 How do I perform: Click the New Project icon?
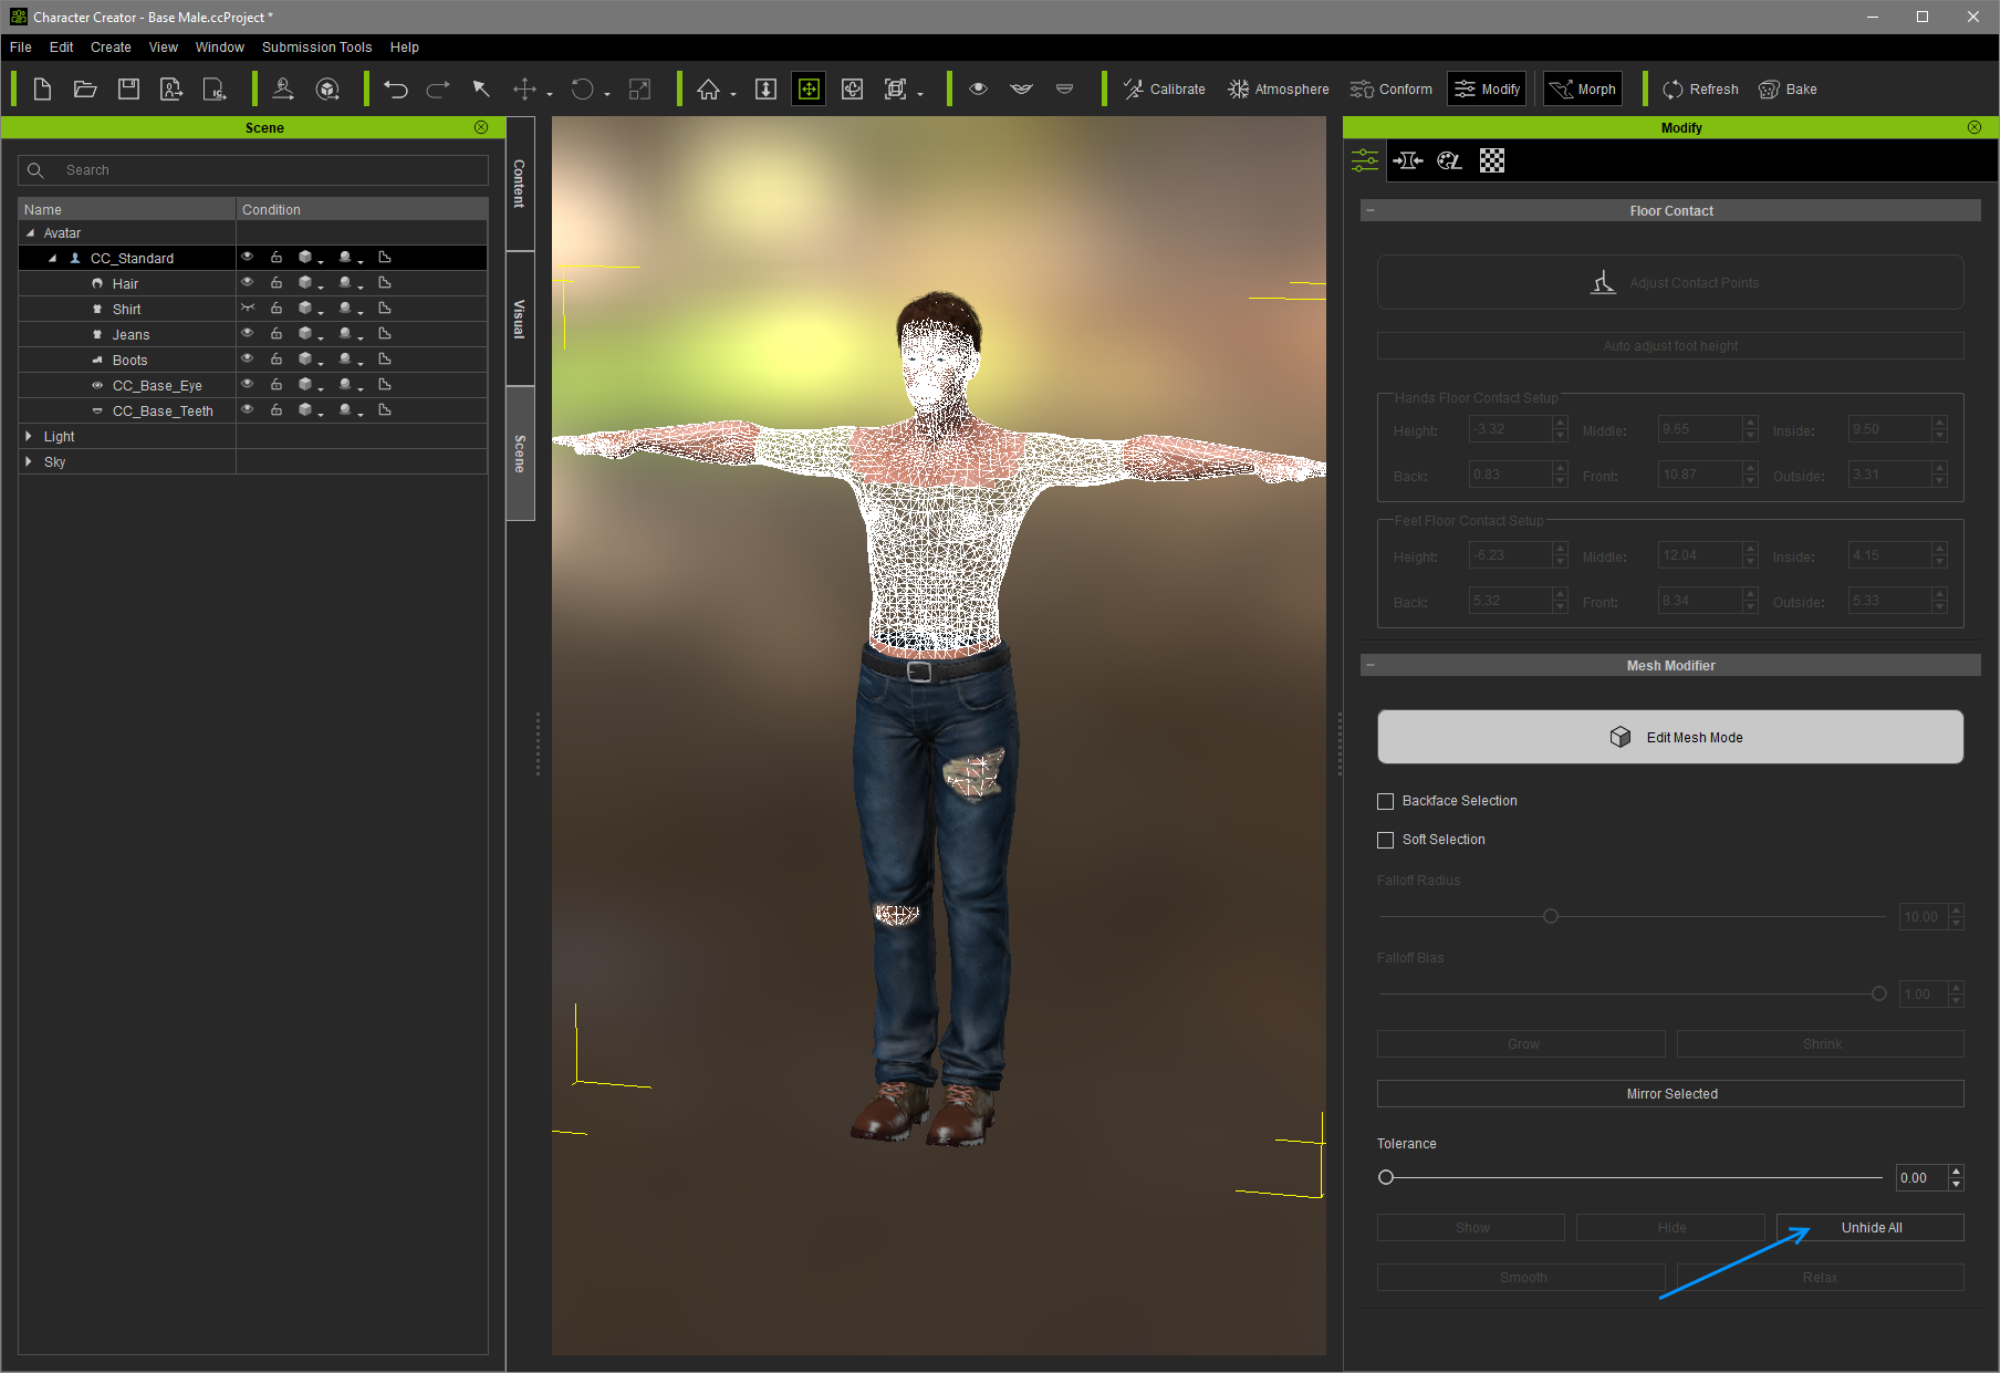[x=42, y=89]
